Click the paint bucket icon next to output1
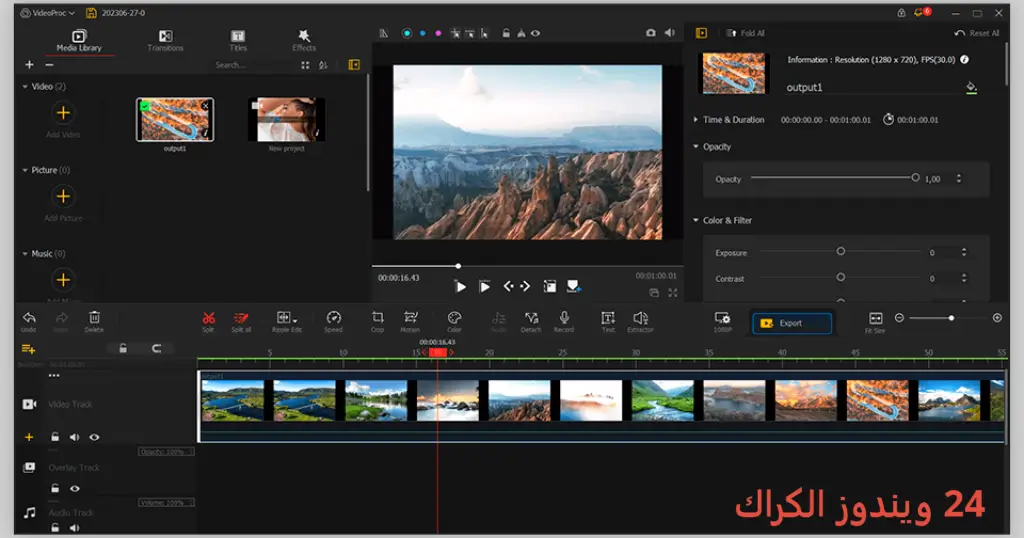The height and width of the screenshot is (538, 1024). 971,87
